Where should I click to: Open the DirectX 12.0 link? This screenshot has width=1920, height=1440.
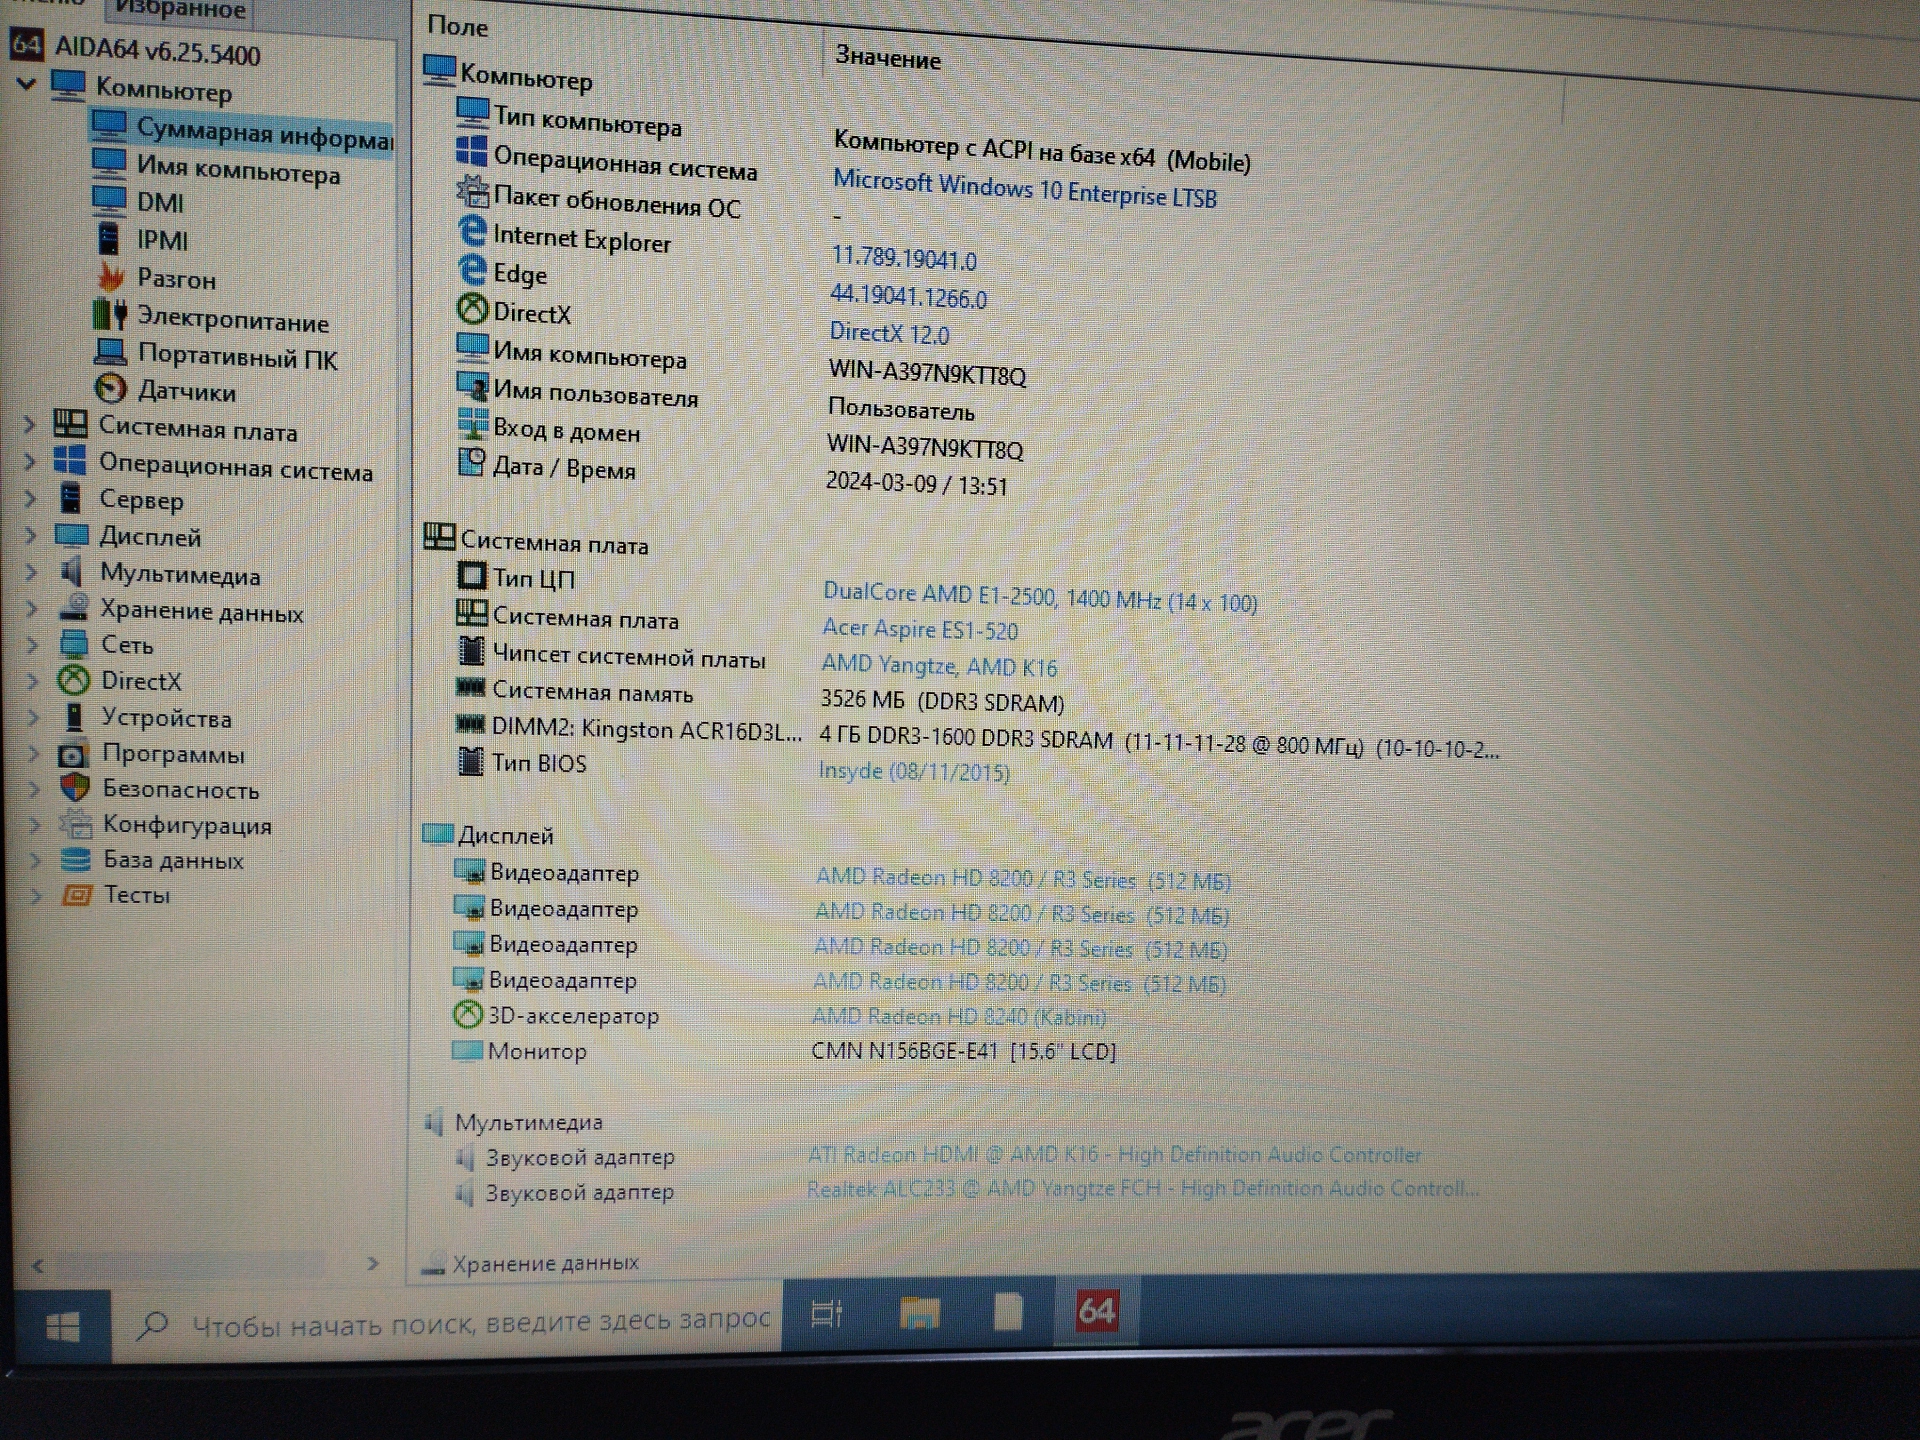889,333
